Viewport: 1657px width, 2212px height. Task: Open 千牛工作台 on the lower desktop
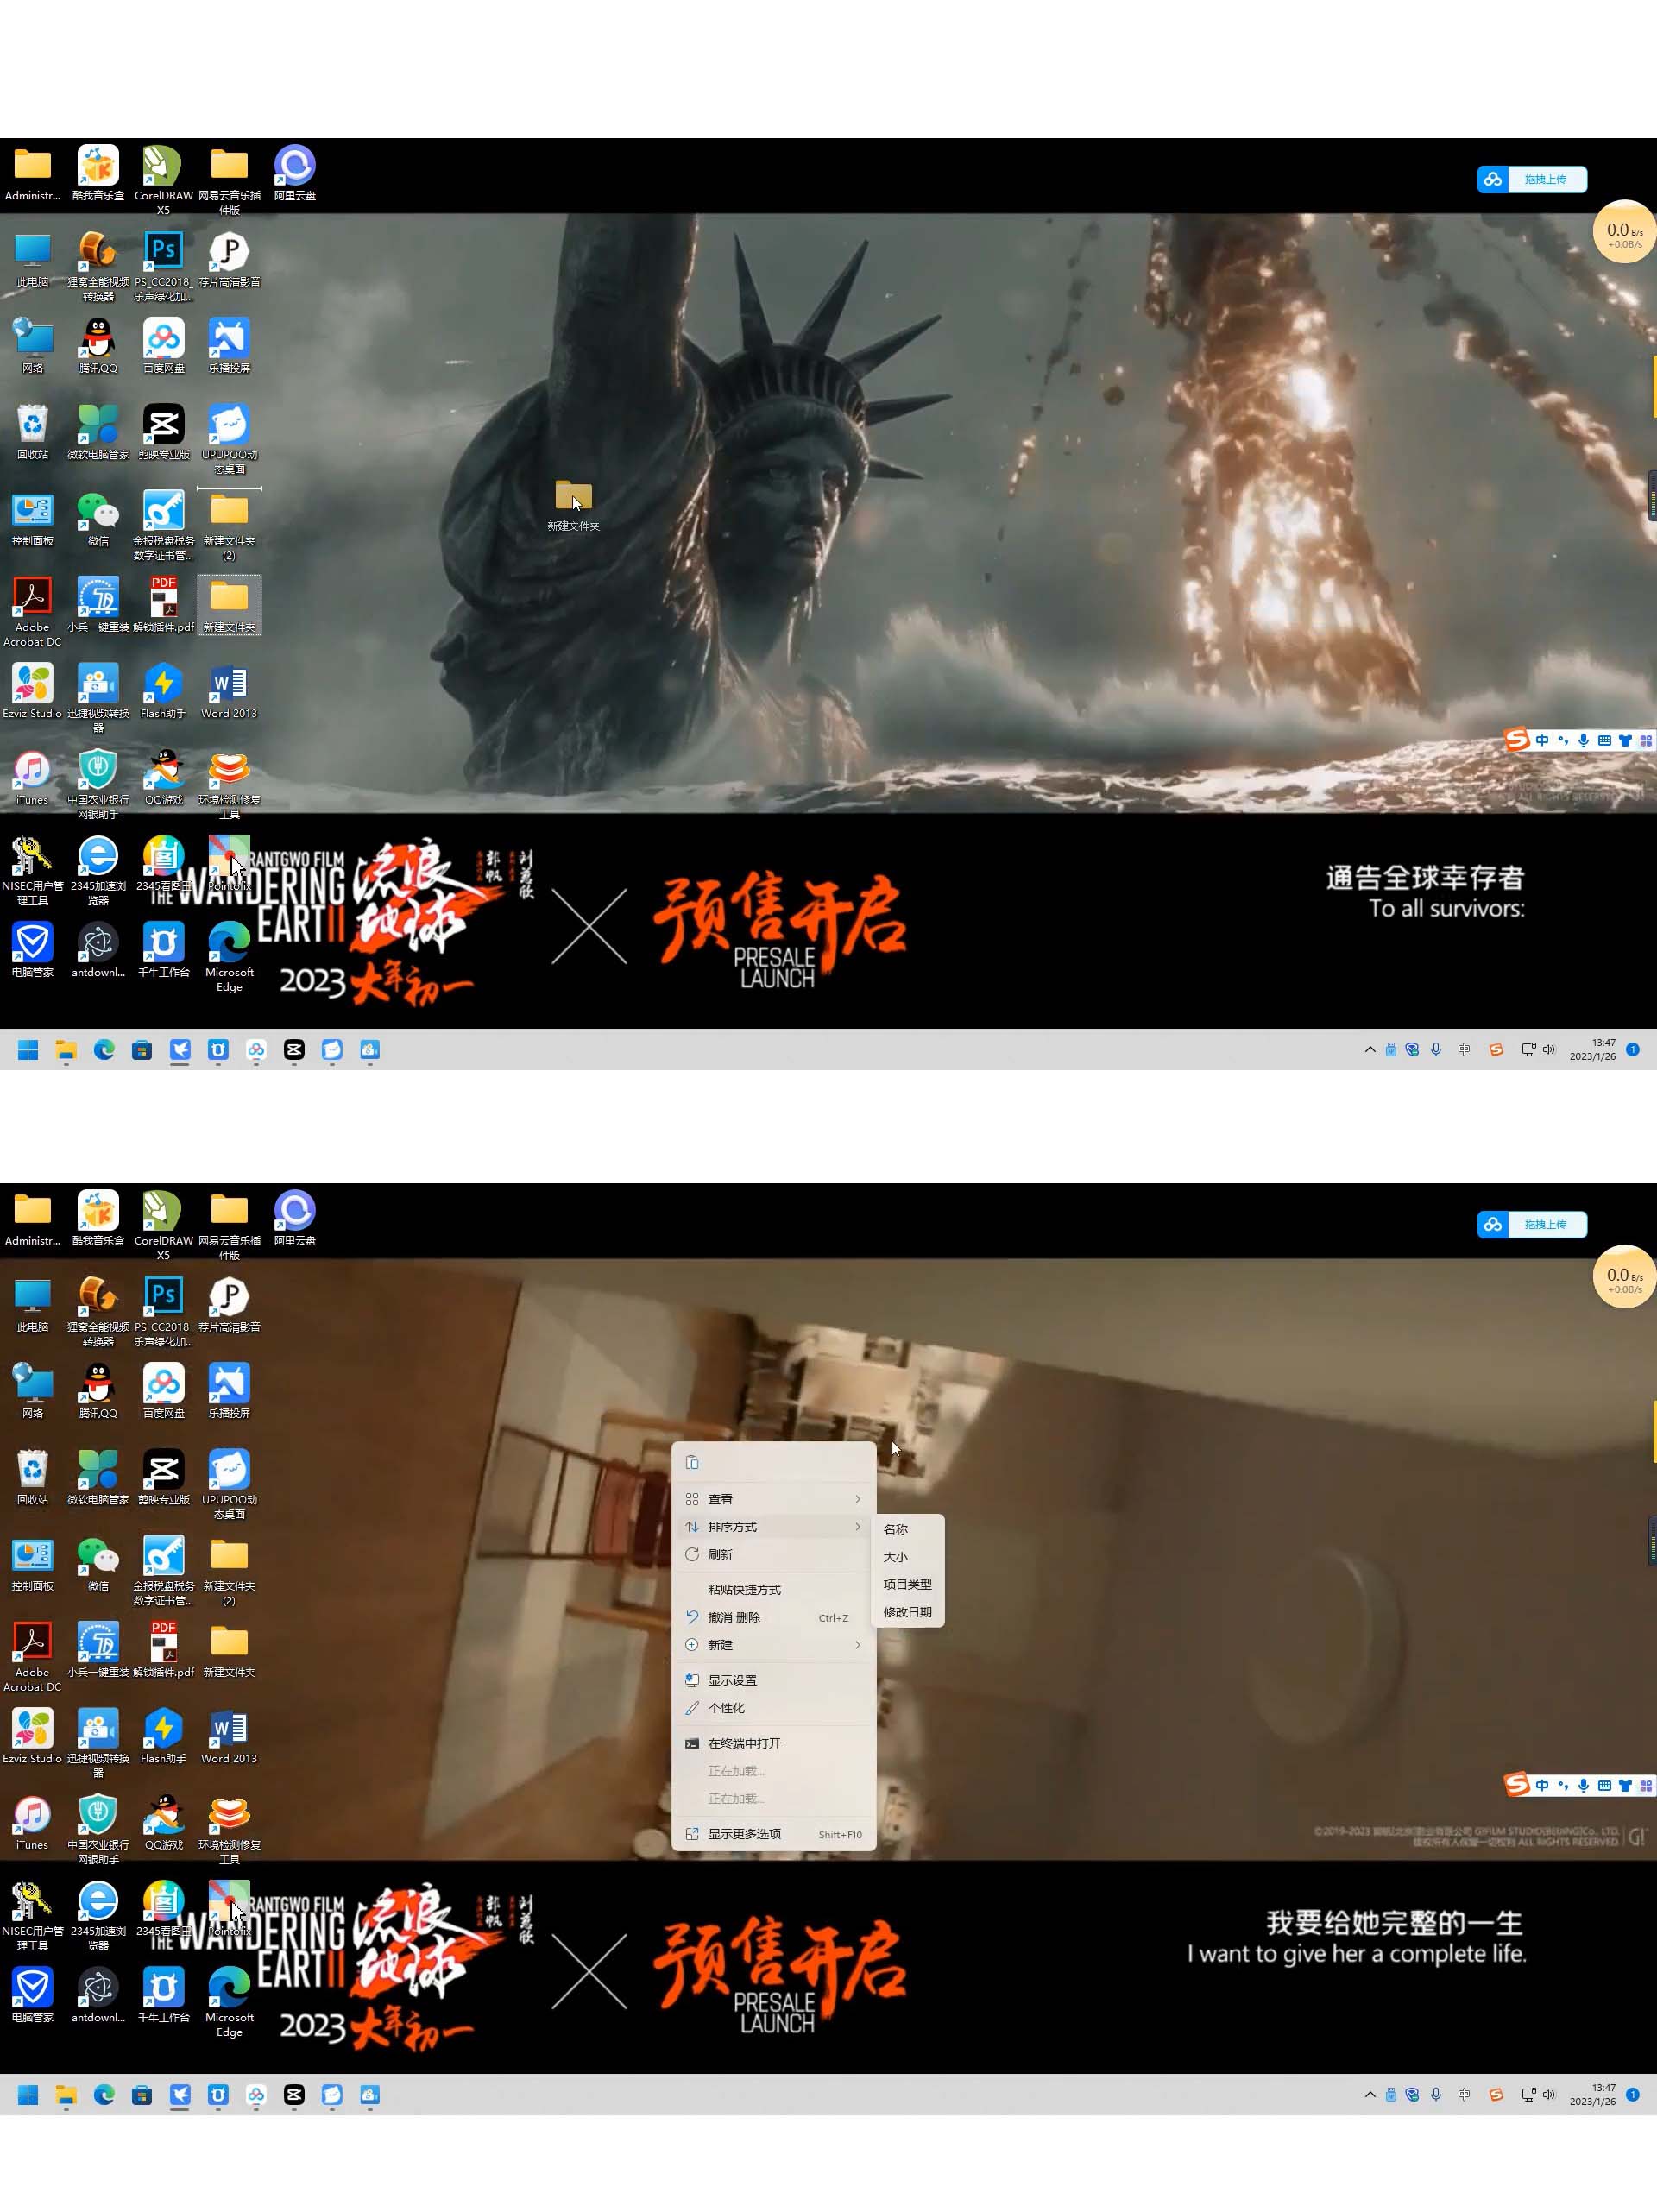(x=163, y=1995)
